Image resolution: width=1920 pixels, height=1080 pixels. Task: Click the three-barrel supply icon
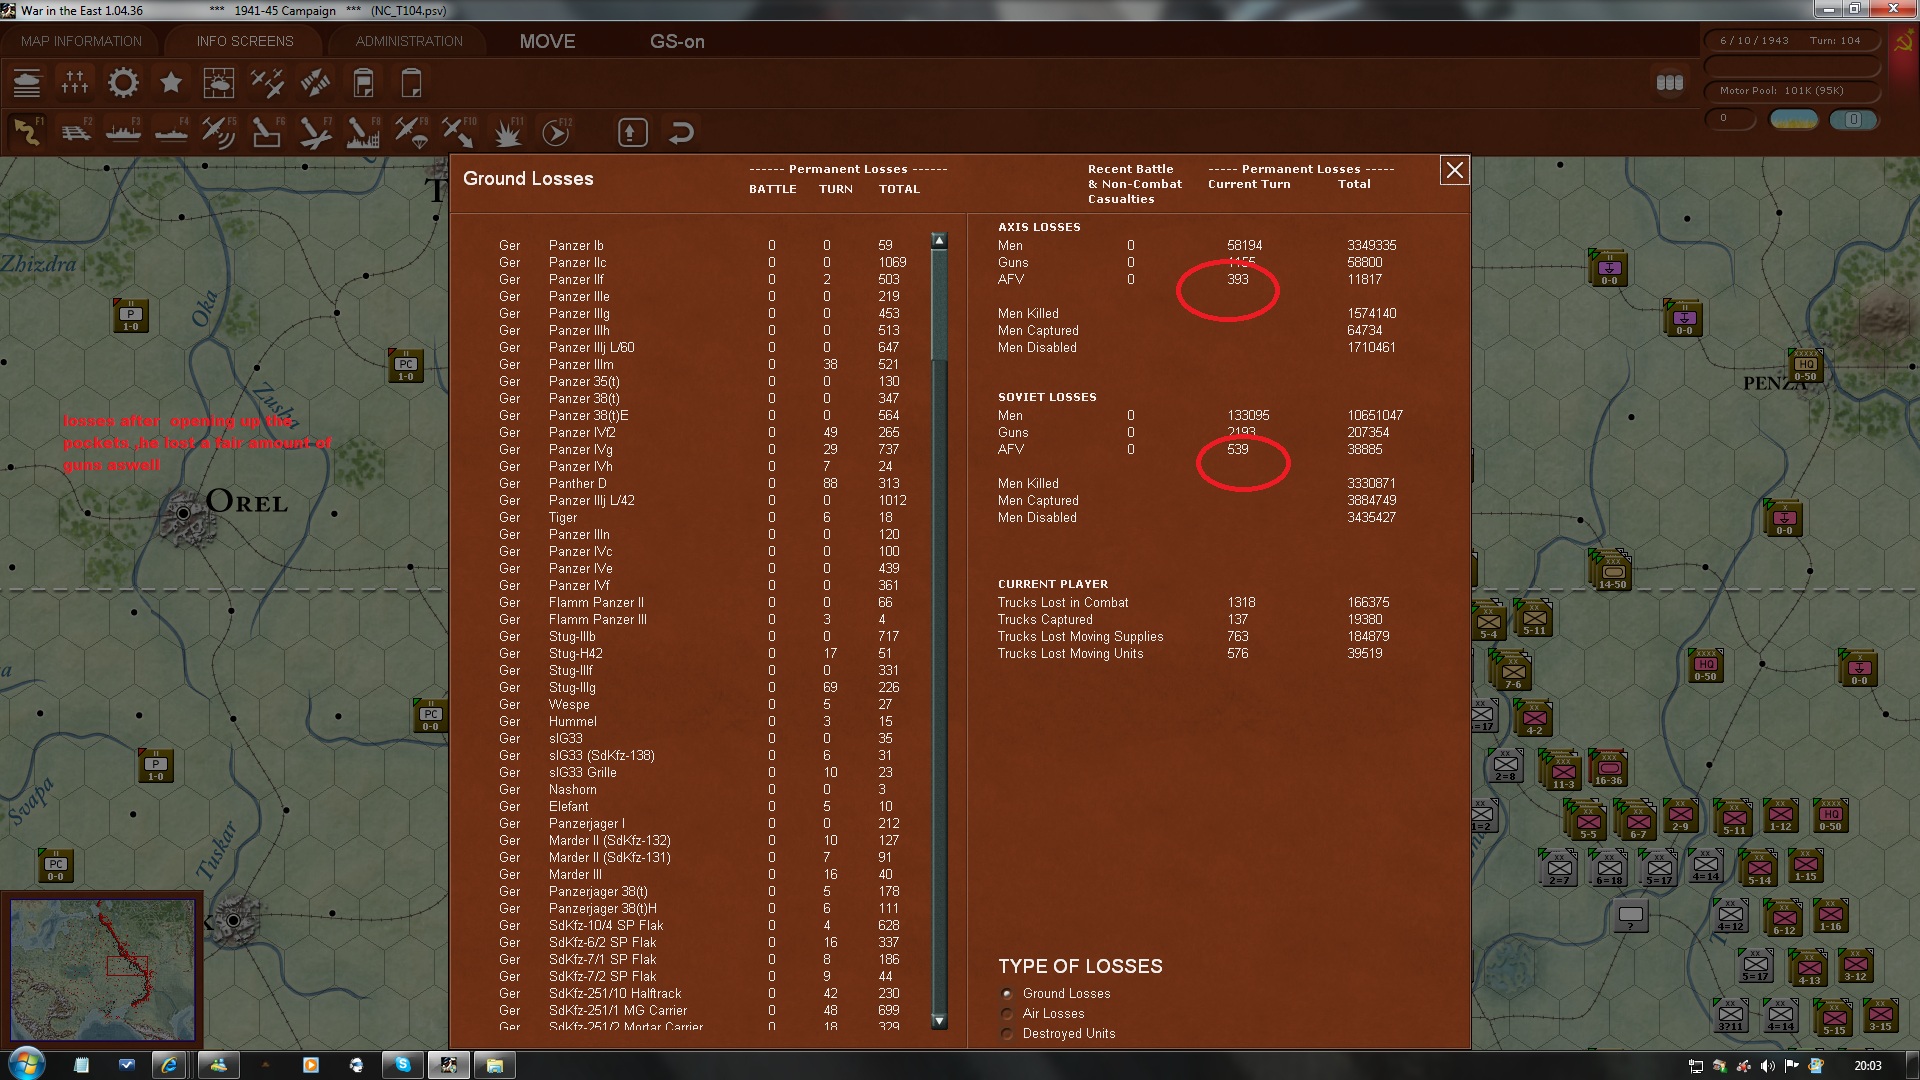point(1670,83)
